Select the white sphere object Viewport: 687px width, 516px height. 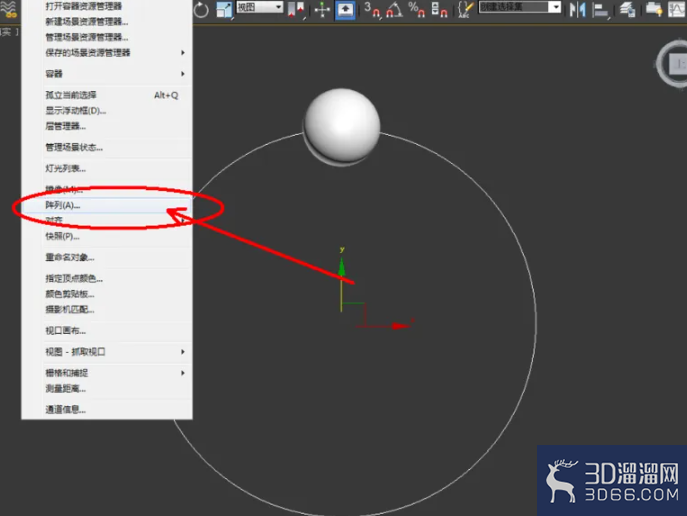click(342, 125)
